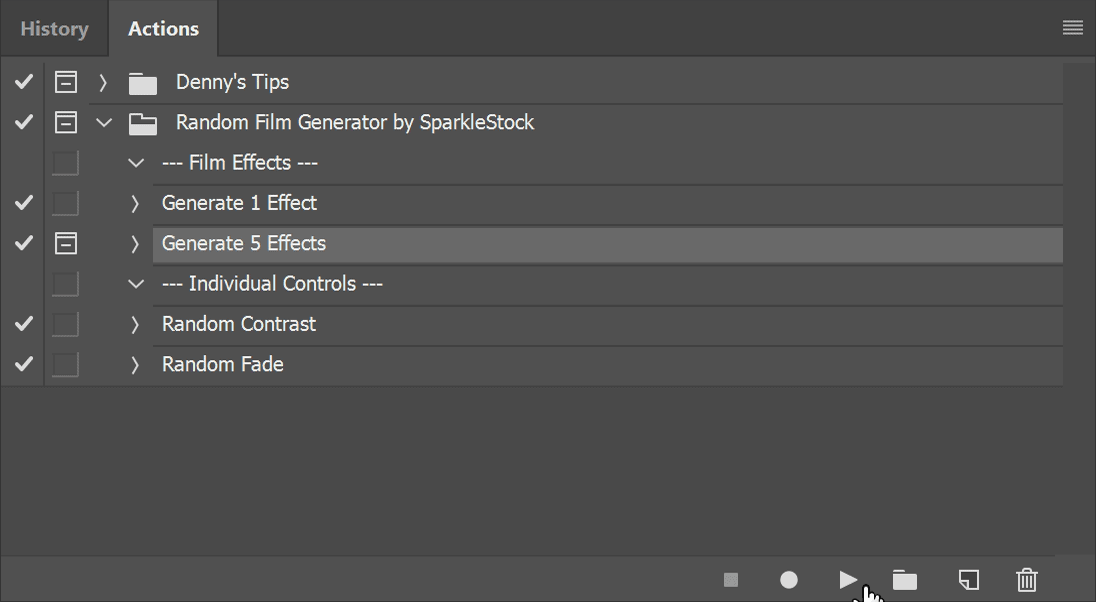Click the Begin recording circle icon
The width and height of the screenshot is (1096, 602).
coord(788,580)
